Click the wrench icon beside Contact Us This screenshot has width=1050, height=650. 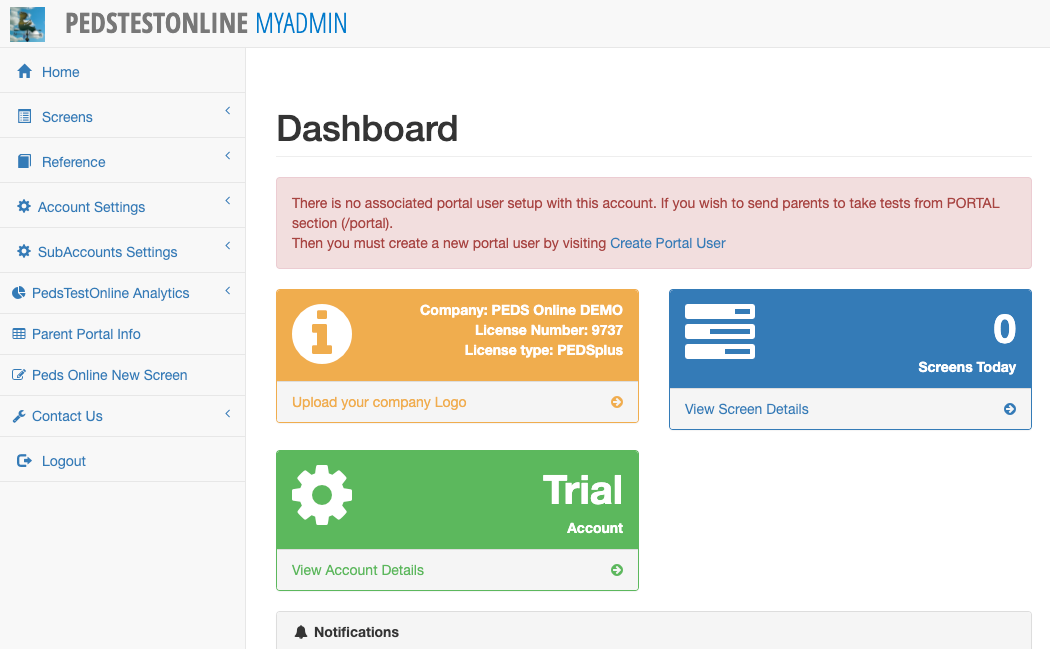pyautogui.click(x=22, y=415)
